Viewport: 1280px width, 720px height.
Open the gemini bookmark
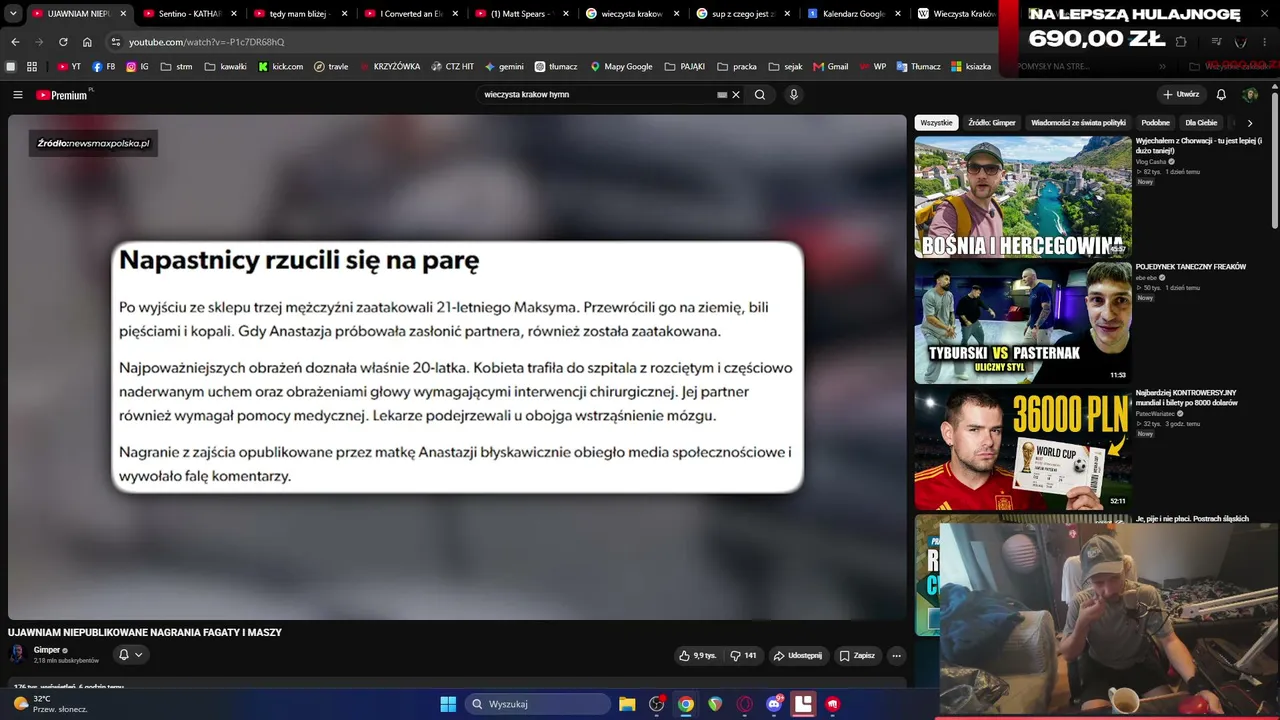504,66
